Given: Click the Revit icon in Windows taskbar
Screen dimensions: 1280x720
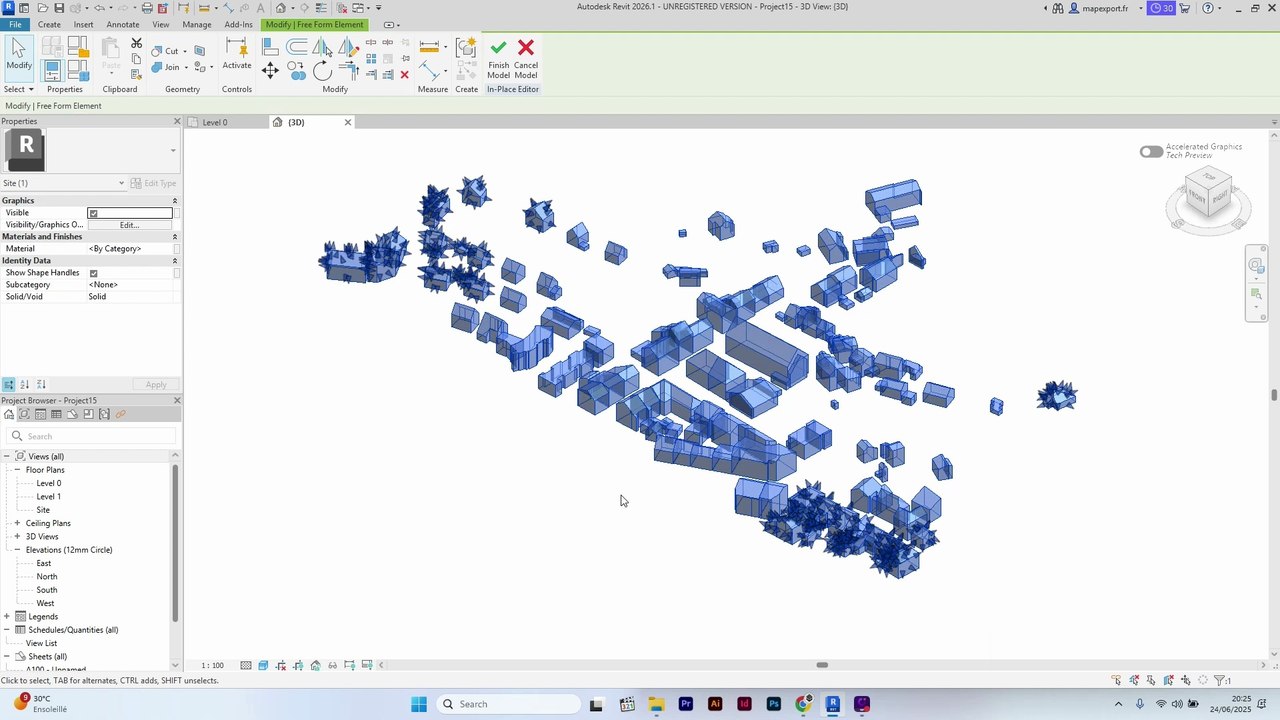Looking at the screenshot, I should pyautogui.click(x=833, y=704).
